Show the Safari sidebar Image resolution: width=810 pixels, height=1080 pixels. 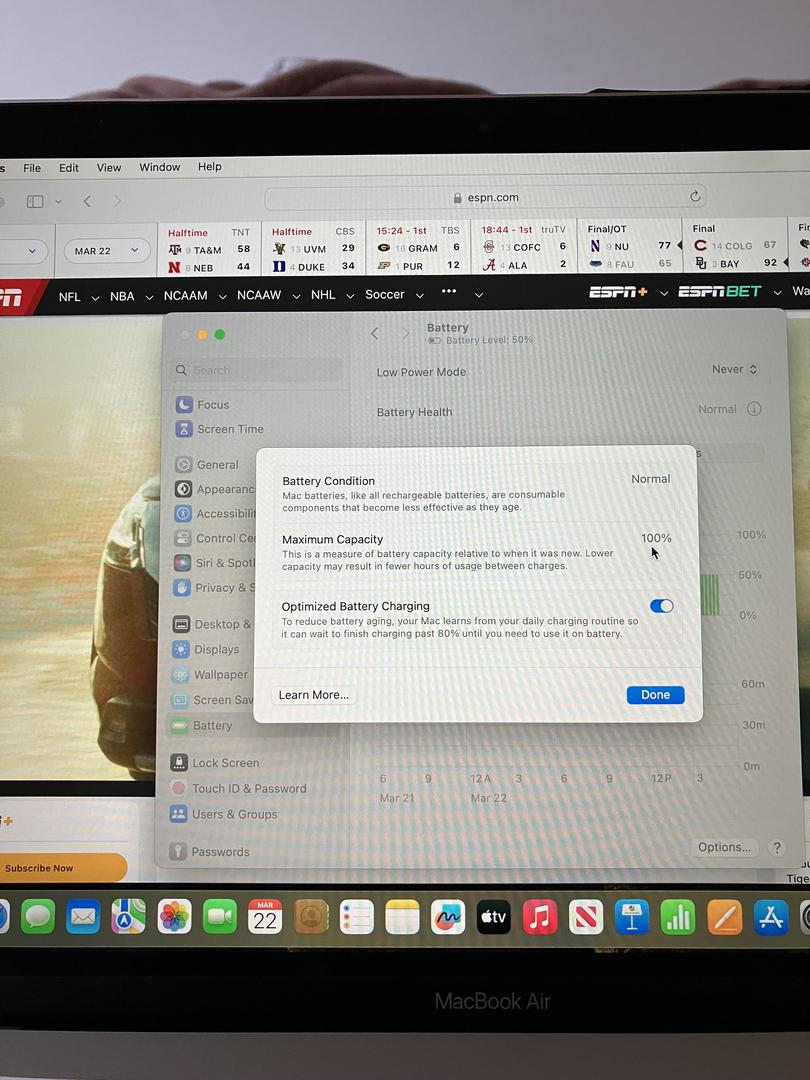(x=35, y=201)
